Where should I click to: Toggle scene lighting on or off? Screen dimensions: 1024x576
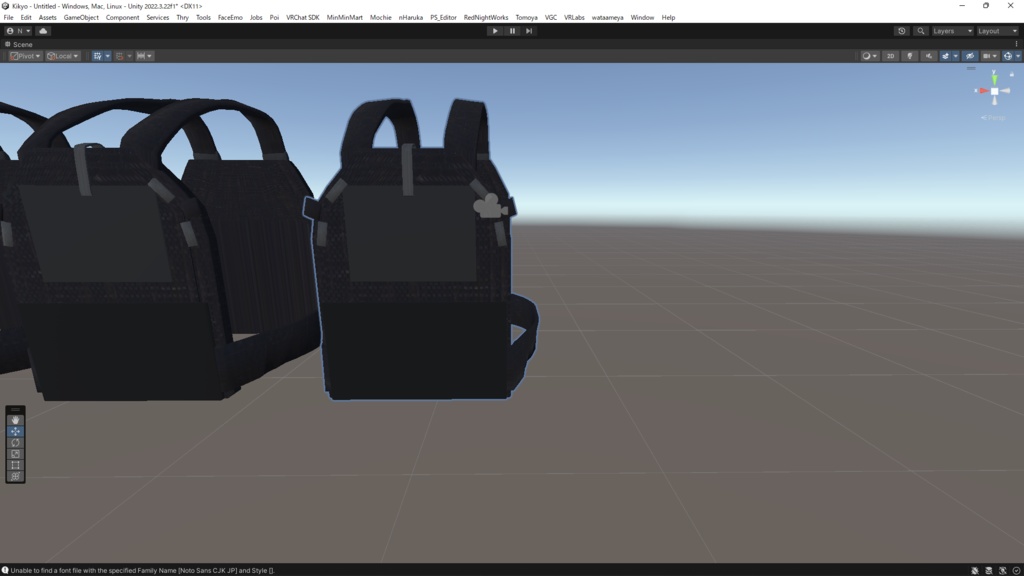[x=909, y=56]
